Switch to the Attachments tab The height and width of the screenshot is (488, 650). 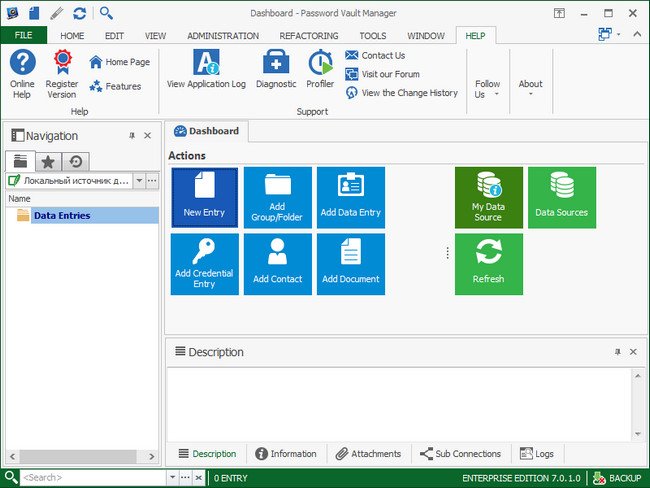pos(368,454)
